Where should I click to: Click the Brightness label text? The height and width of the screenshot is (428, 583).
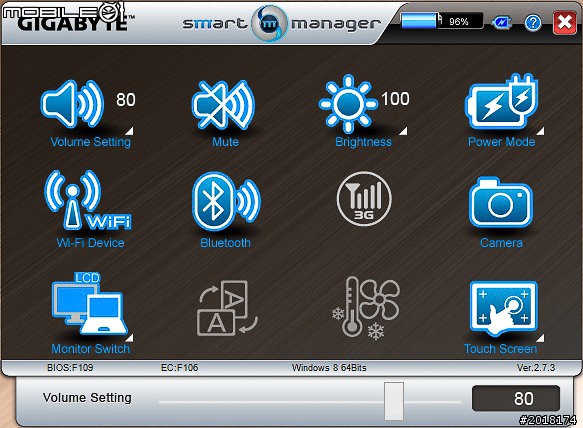[x=363, y=142]
